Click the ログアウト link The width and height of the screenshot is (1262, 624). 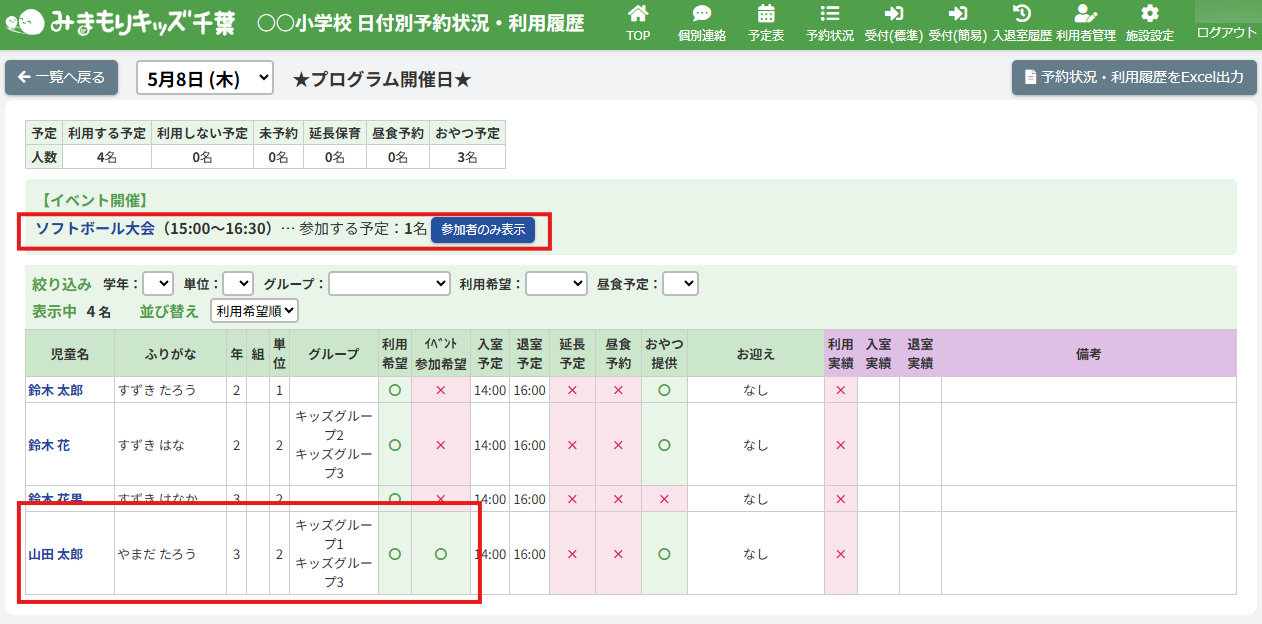[x=1226, y=33]
